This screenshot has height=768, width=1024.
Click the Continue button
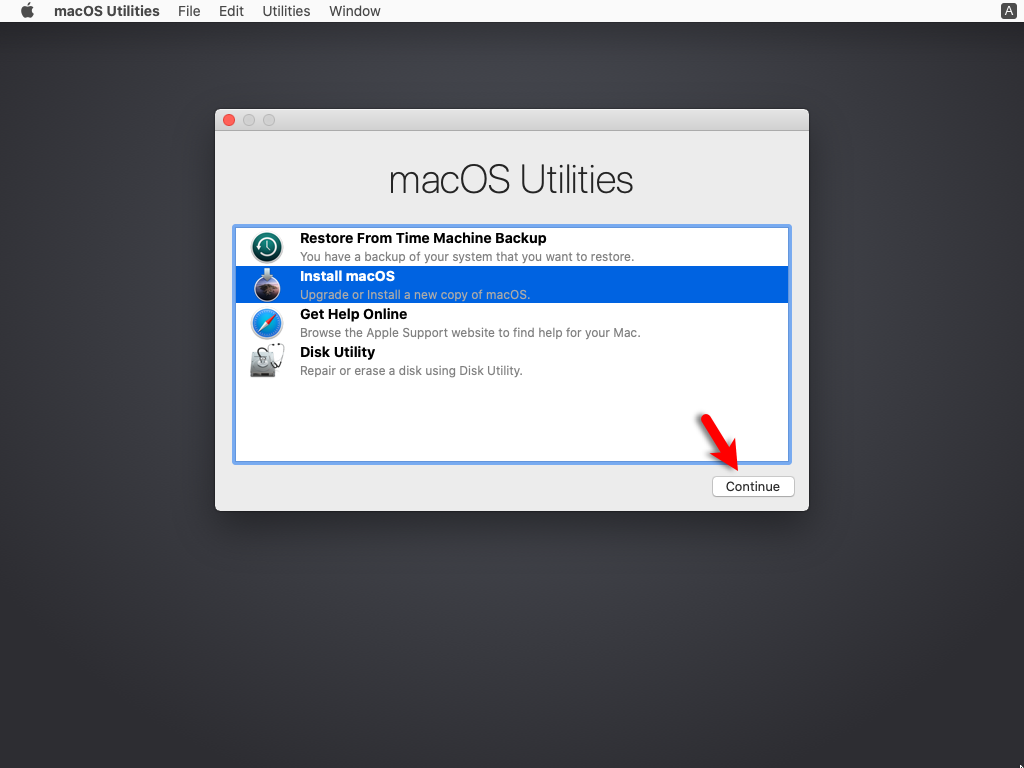pos(753,487)
